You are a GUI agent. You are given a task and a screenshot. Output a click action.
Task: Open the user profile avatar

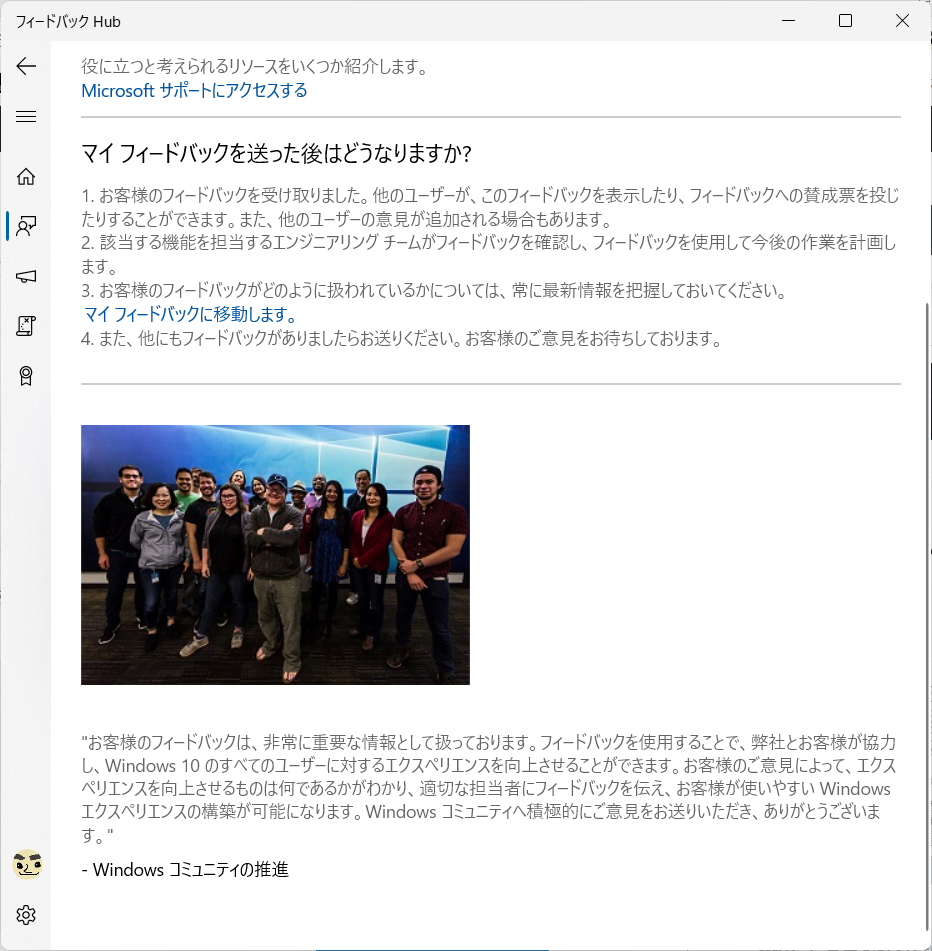coord(27,865)
